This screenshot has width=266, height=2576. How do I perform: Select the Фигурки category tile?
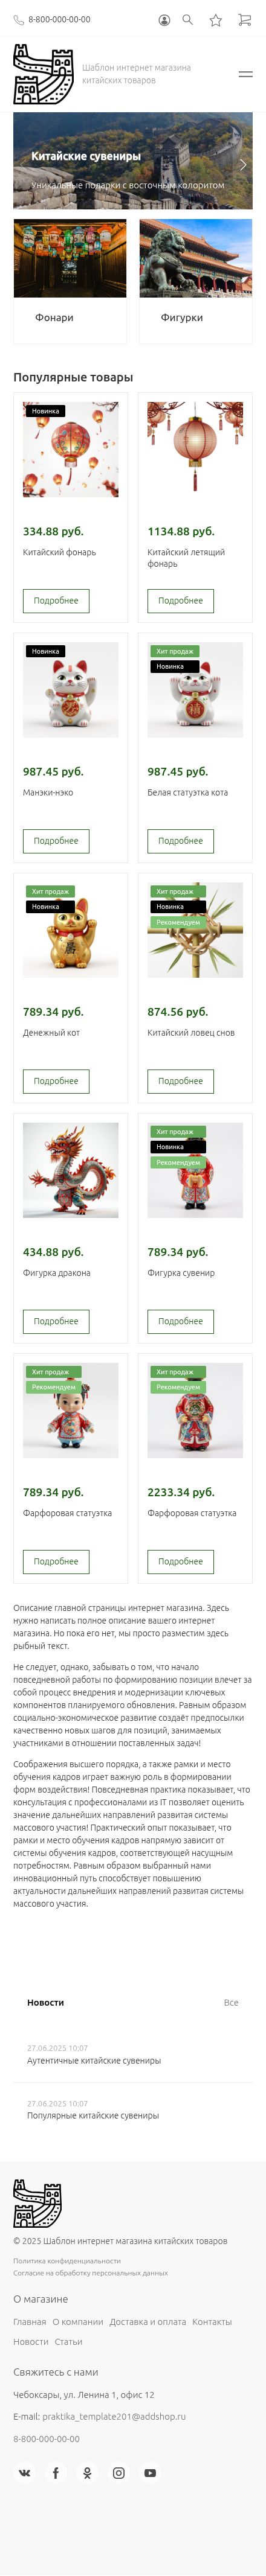[196, 281]
